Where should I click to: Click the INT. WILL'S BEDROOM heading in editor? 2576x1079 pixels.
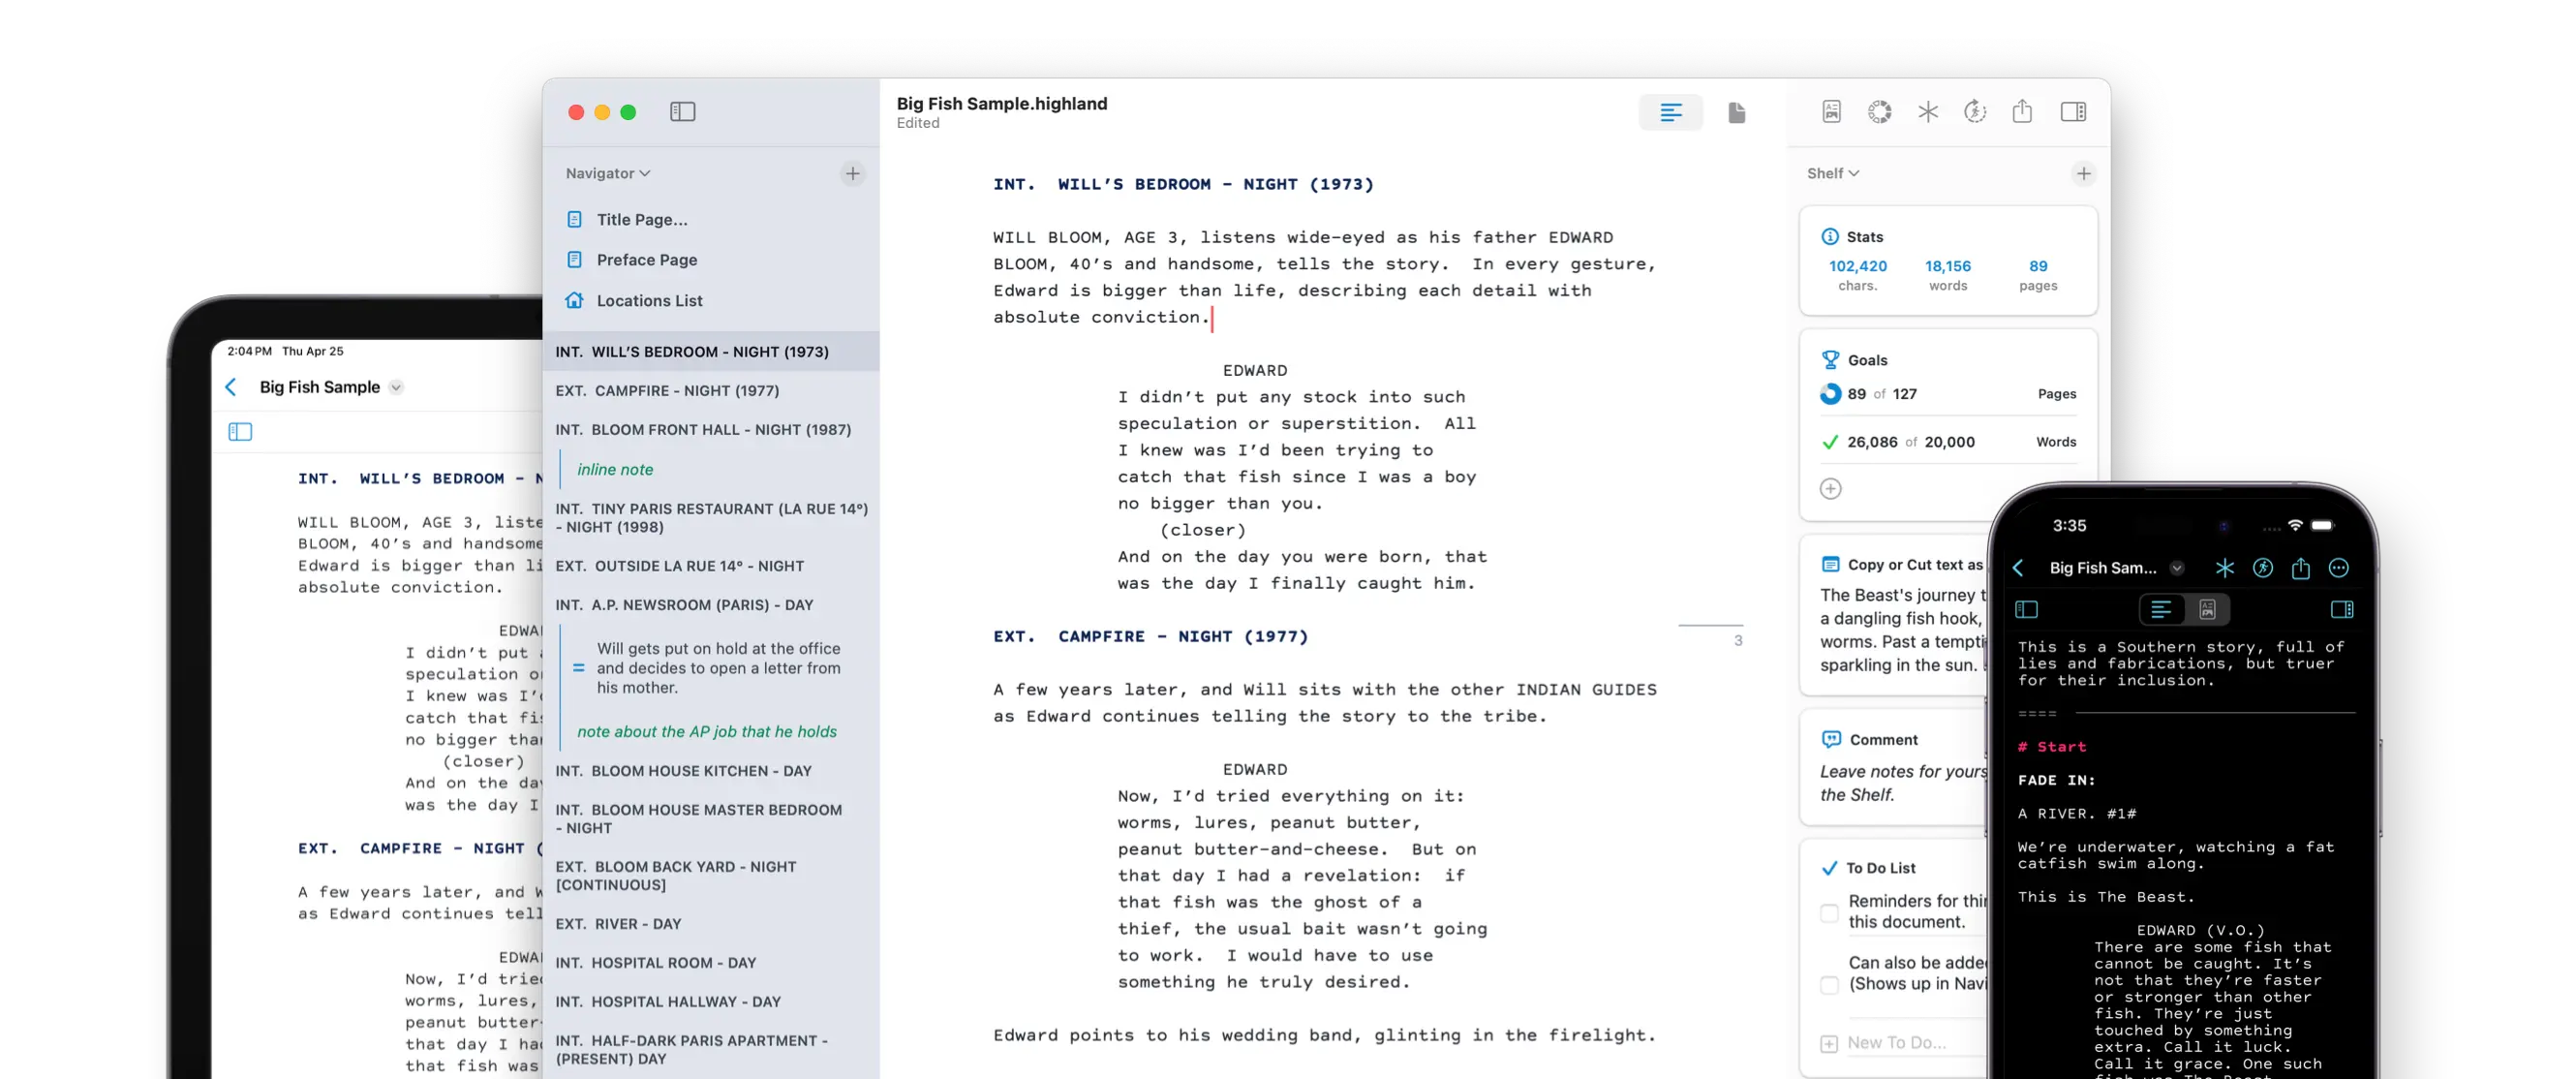1183,184
